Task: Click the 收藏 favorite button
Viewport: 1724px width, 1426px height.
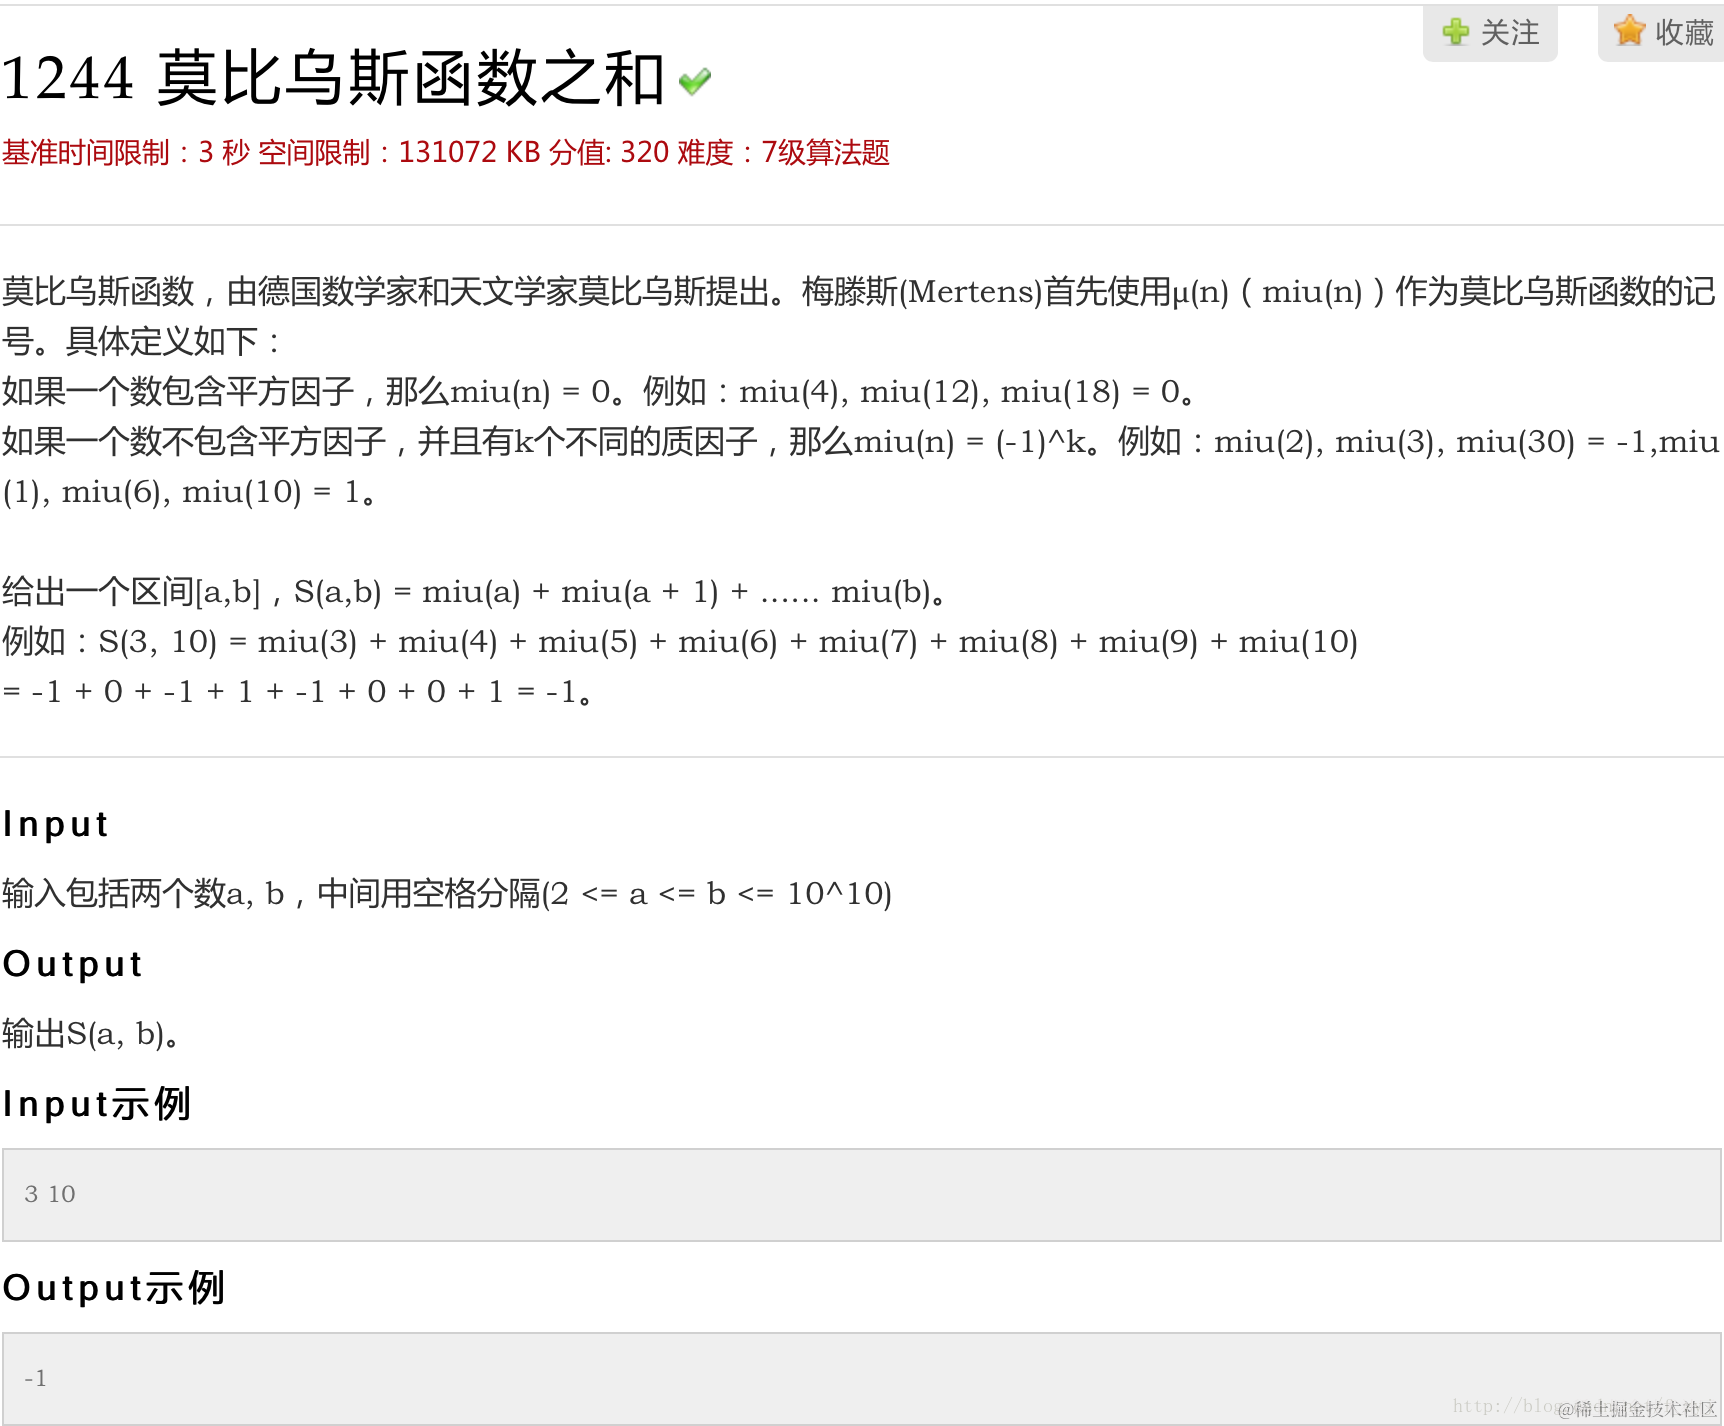Action: (1661, 33)
